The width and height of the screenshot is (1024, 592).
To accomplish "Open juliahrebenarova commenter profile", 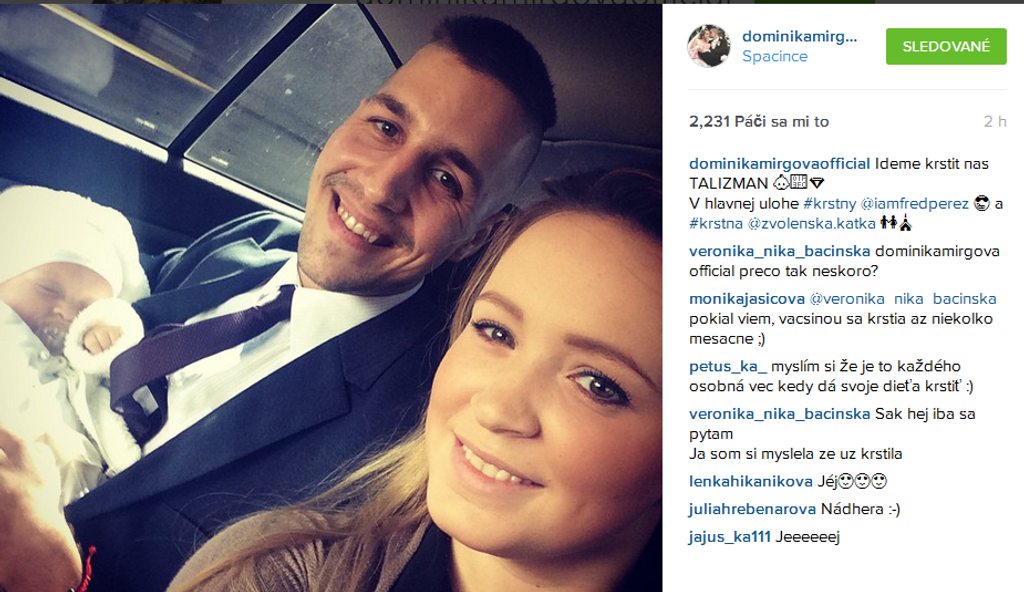I will click(752, 509).
